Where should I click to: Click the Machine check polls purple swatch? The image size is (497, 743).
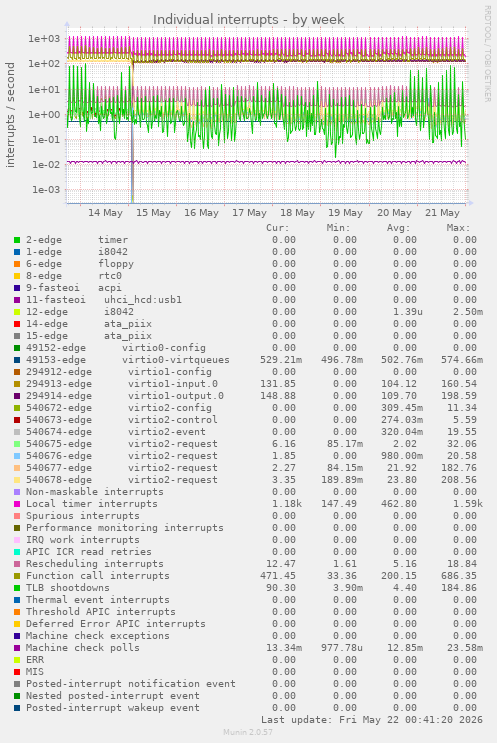[17, 648]
